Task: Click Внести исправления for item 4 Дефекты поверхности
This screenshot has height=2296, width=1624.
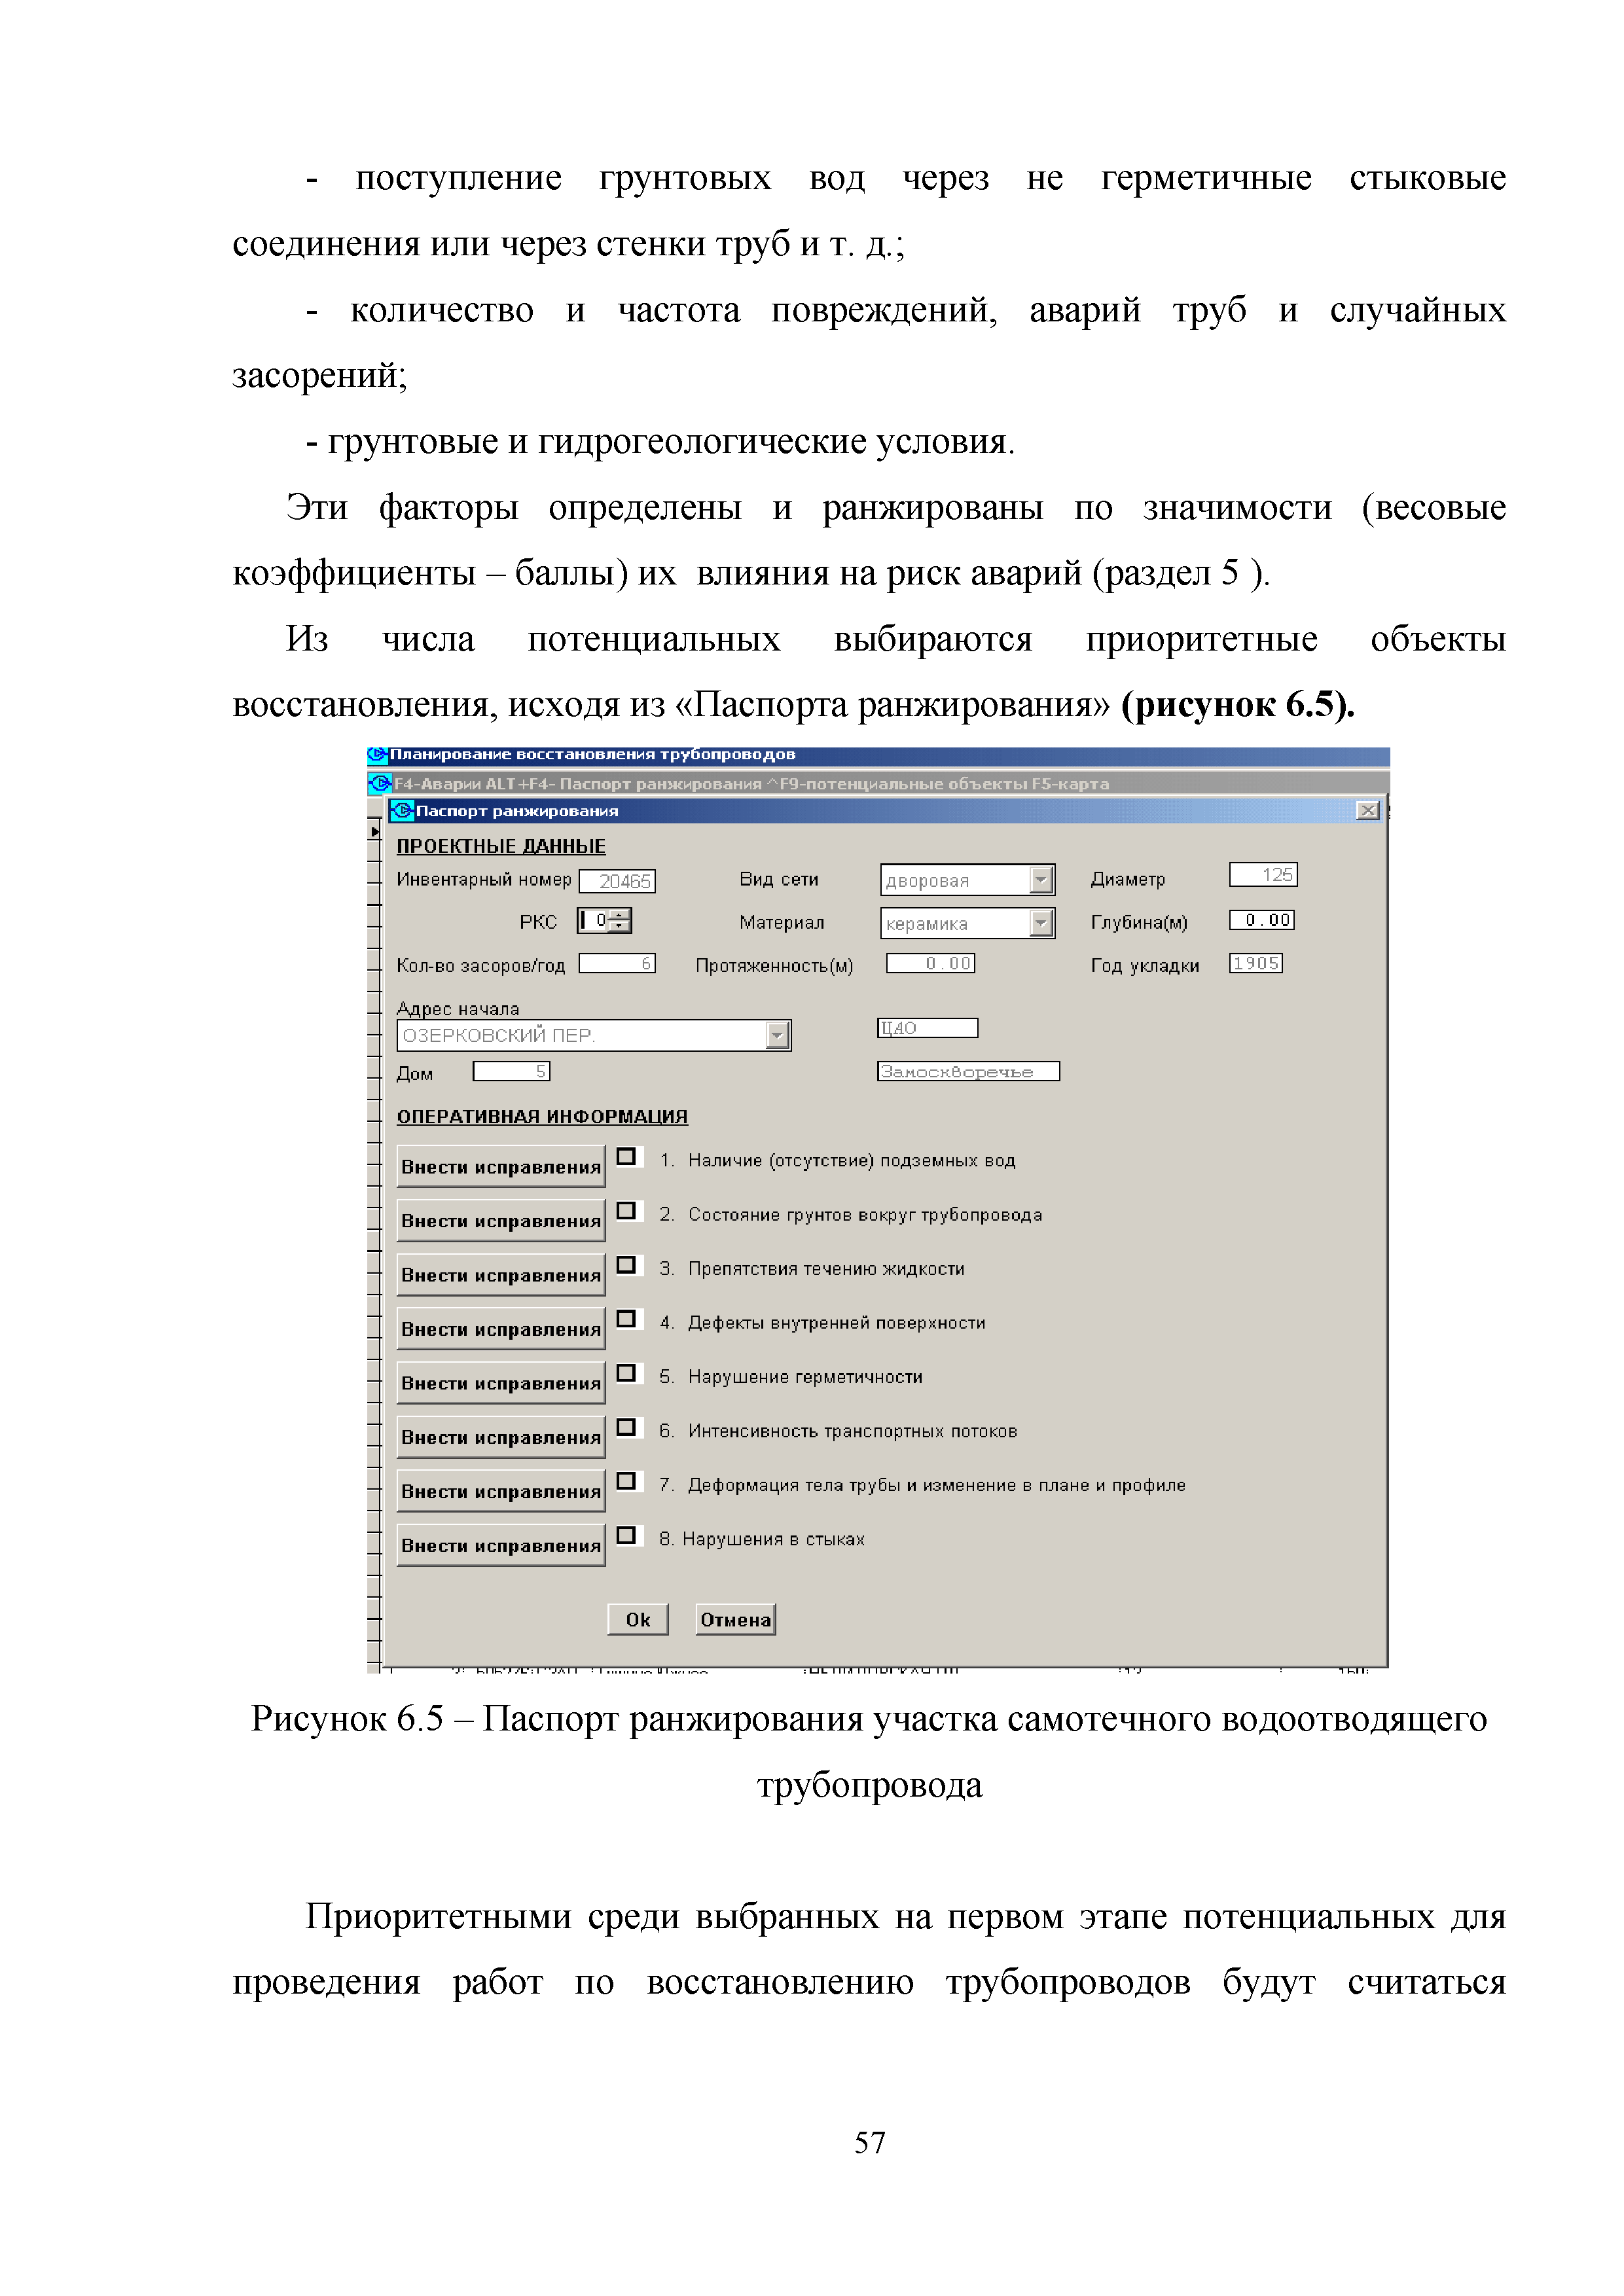Action: (x=501, y=1328)
